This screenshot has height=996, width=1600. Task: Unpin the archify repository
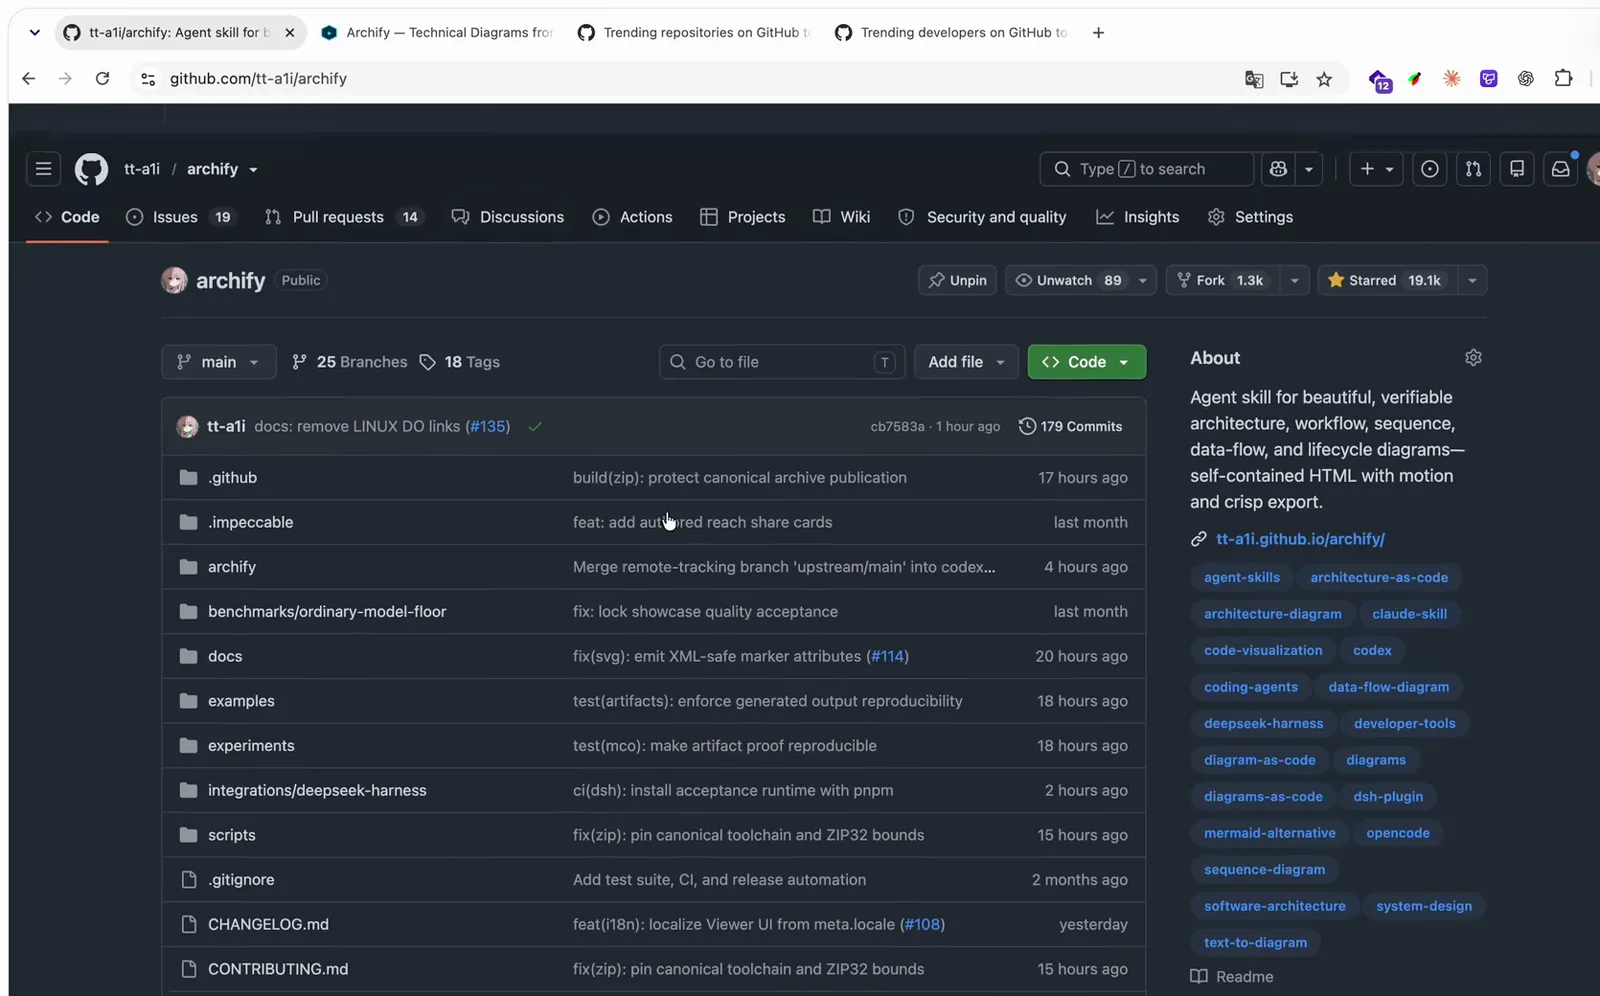click(x=957, y=280)
